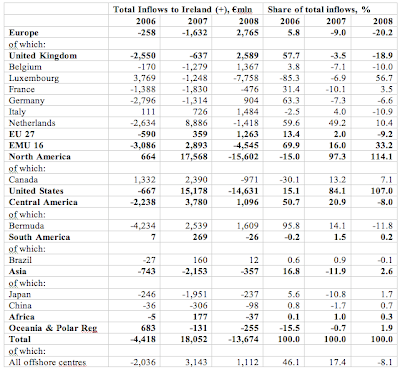
Task: Click the 'China' row label
Action: [20, 306]
